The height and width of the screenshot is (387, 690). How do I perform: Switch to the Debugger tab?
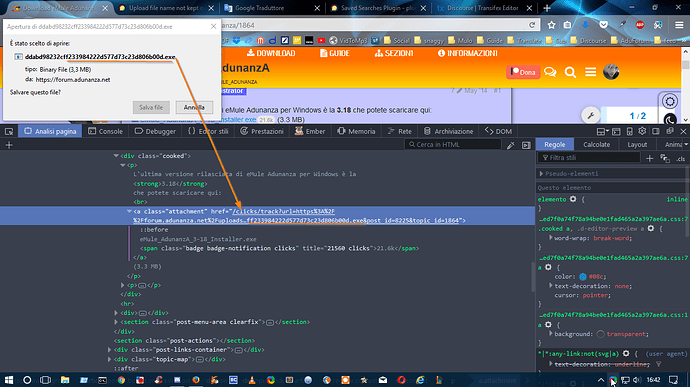point(155,131)
